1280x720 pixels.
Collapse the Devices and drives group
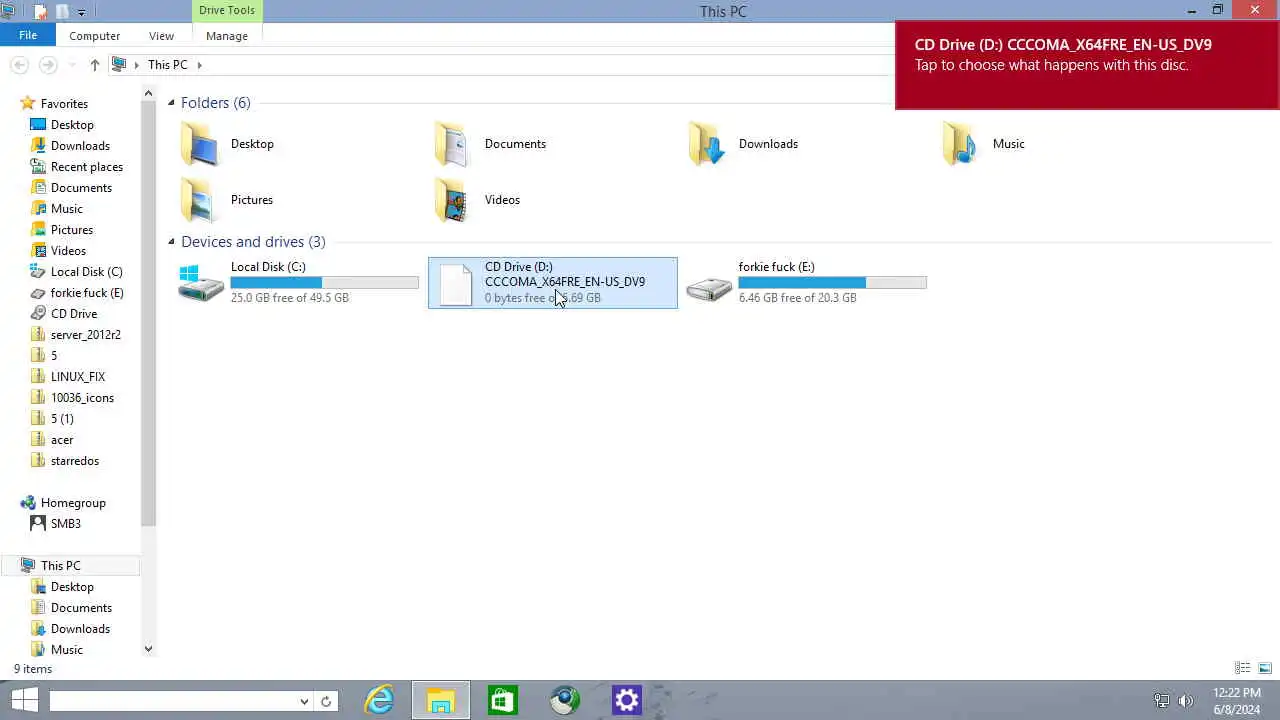click(x=171, y=242)
